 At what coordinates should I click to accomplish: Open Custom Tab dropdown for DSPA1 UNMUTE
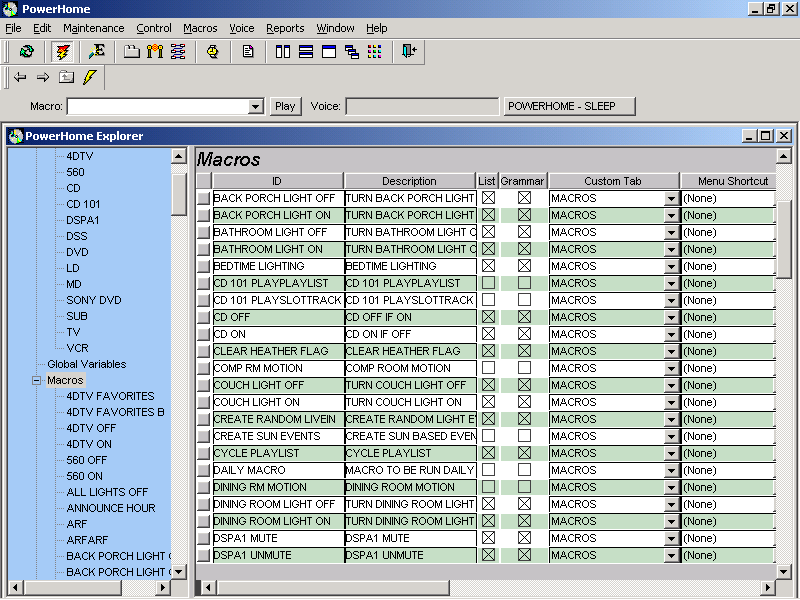coord(671,555)
